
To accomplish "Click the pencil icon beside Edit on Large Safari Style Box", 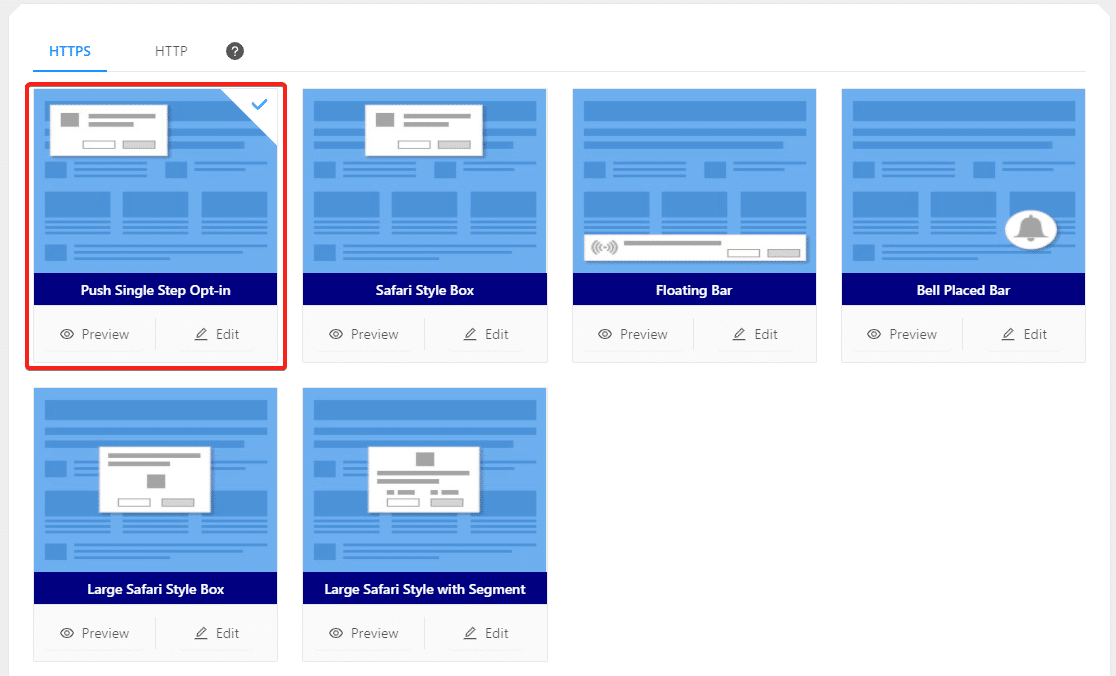I will (203, 633).
